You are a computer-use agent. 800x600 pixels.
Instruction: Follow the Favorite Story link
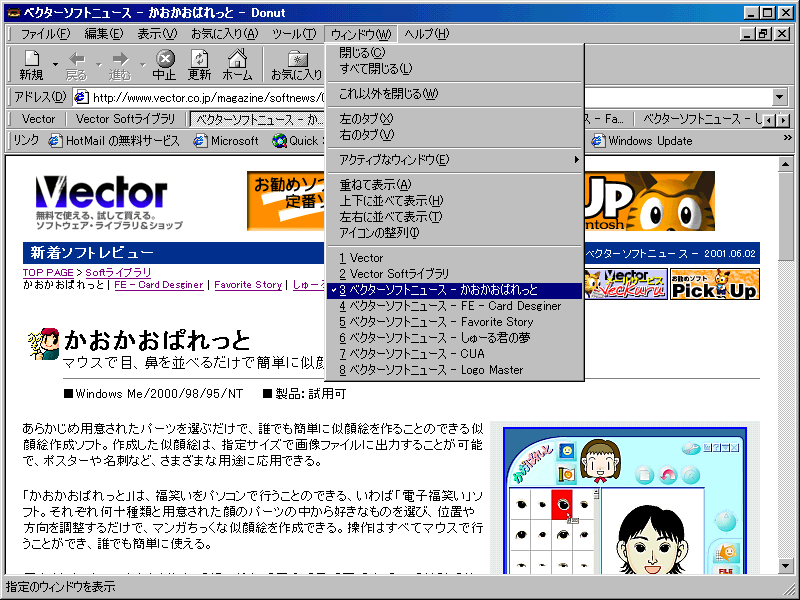(x=248, y=285)
